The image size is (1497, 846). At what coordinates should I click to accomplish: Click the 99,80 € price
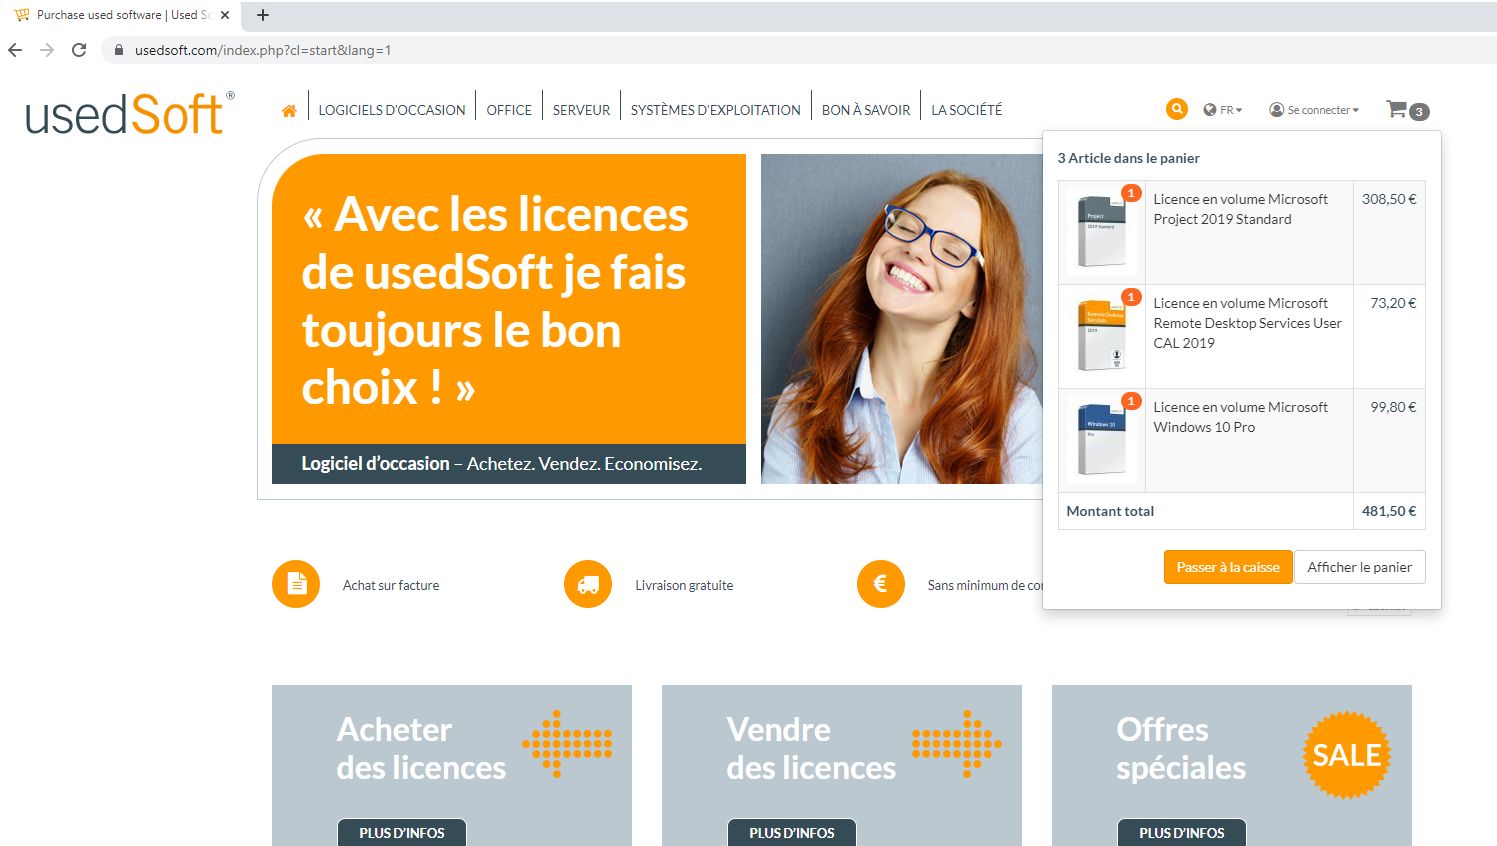[1393, 407]
